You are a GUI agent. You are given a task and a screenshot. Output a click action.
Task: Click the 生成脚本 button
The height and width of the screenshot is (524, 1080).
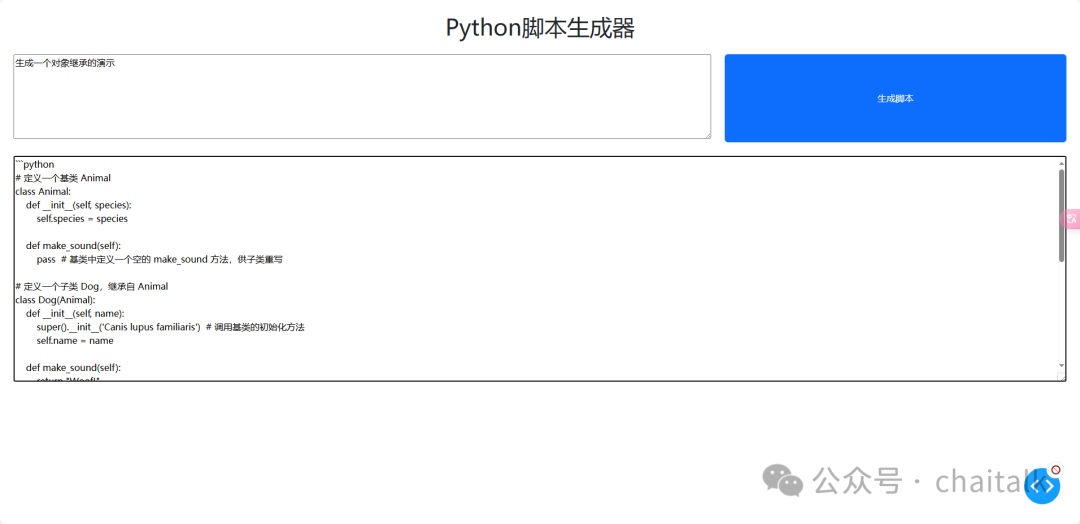coord(895,98)
